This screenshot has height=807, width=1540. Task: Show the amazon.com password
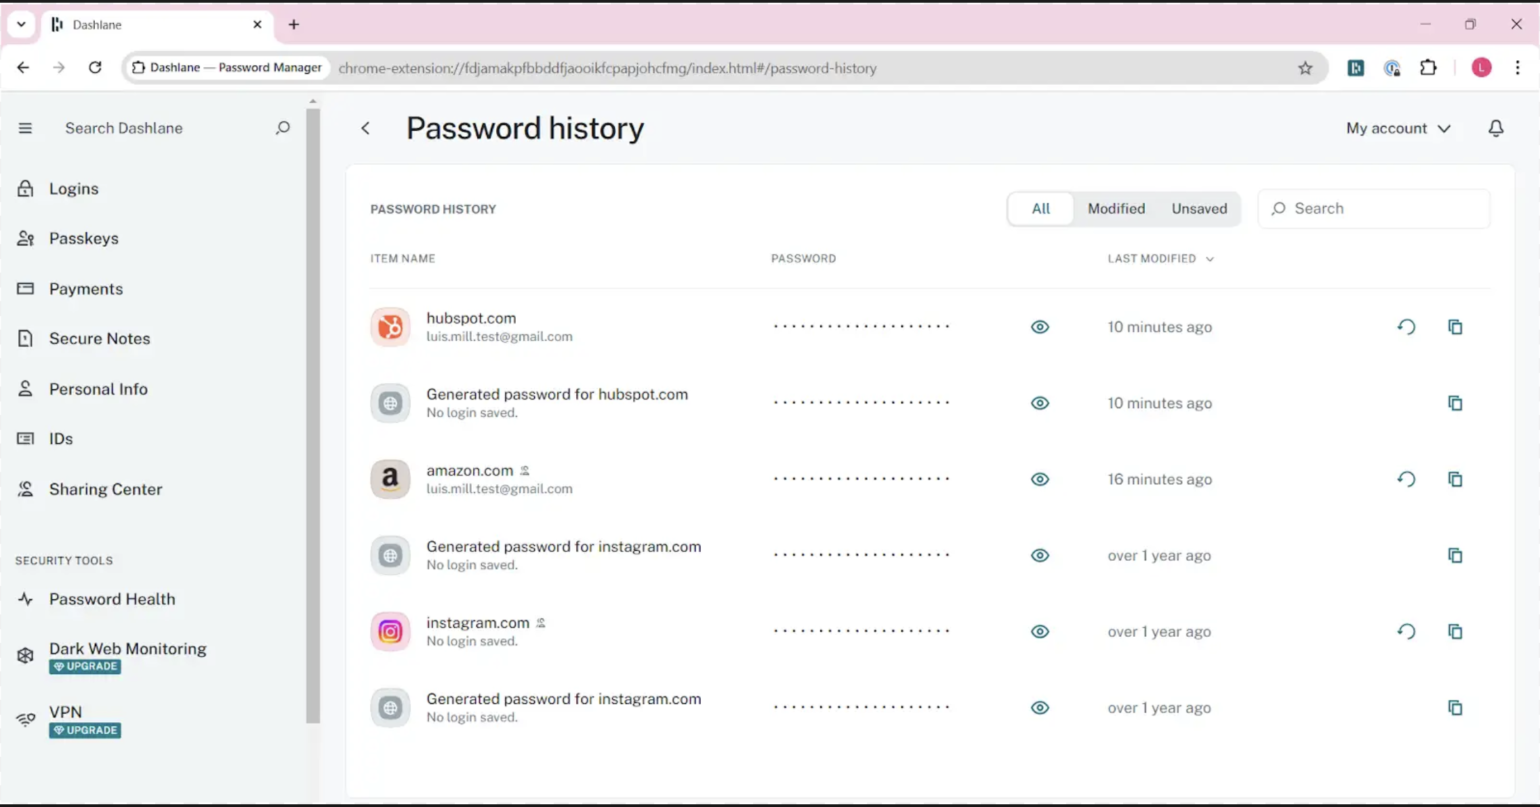click(x=1039, y=479)
